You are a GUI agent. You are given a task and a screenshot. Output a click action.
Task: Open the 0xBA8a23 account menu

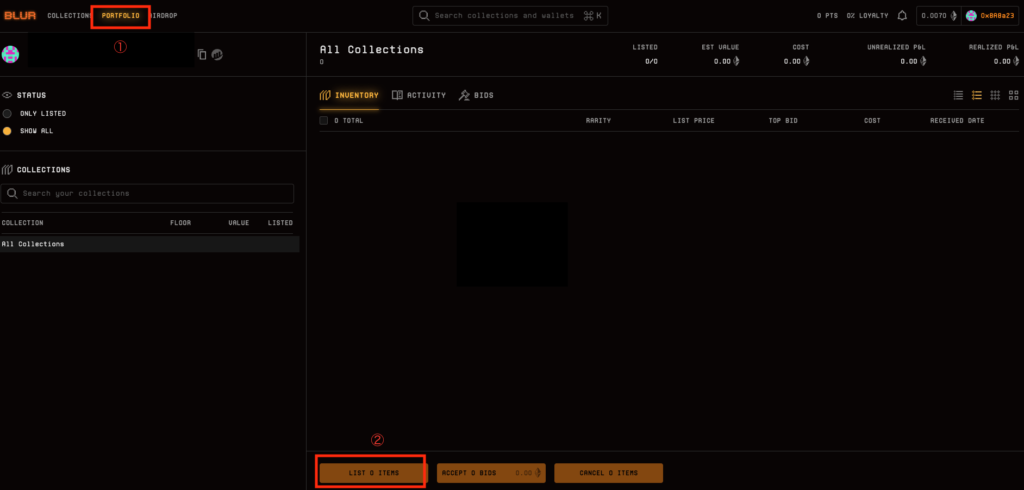[990, 16]
